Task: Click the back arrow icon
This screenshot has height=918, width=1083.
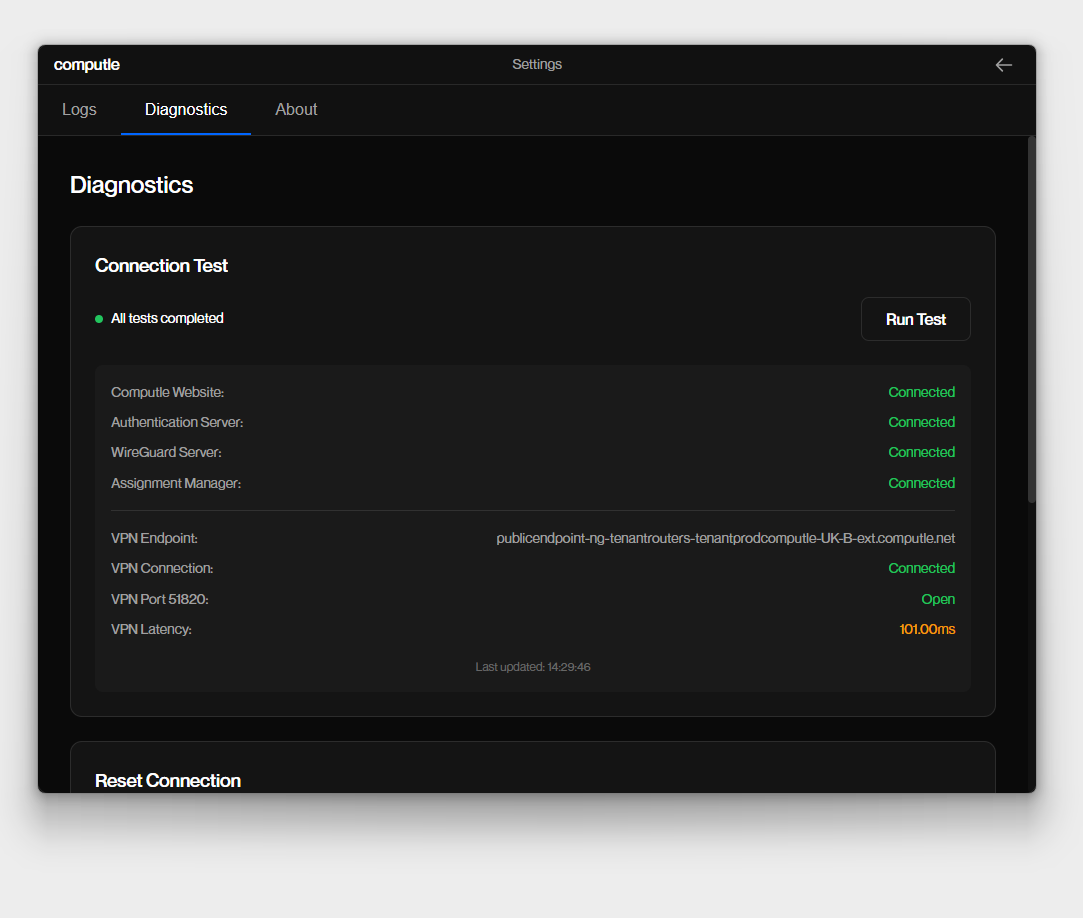Action: [x=1004, y=65]
